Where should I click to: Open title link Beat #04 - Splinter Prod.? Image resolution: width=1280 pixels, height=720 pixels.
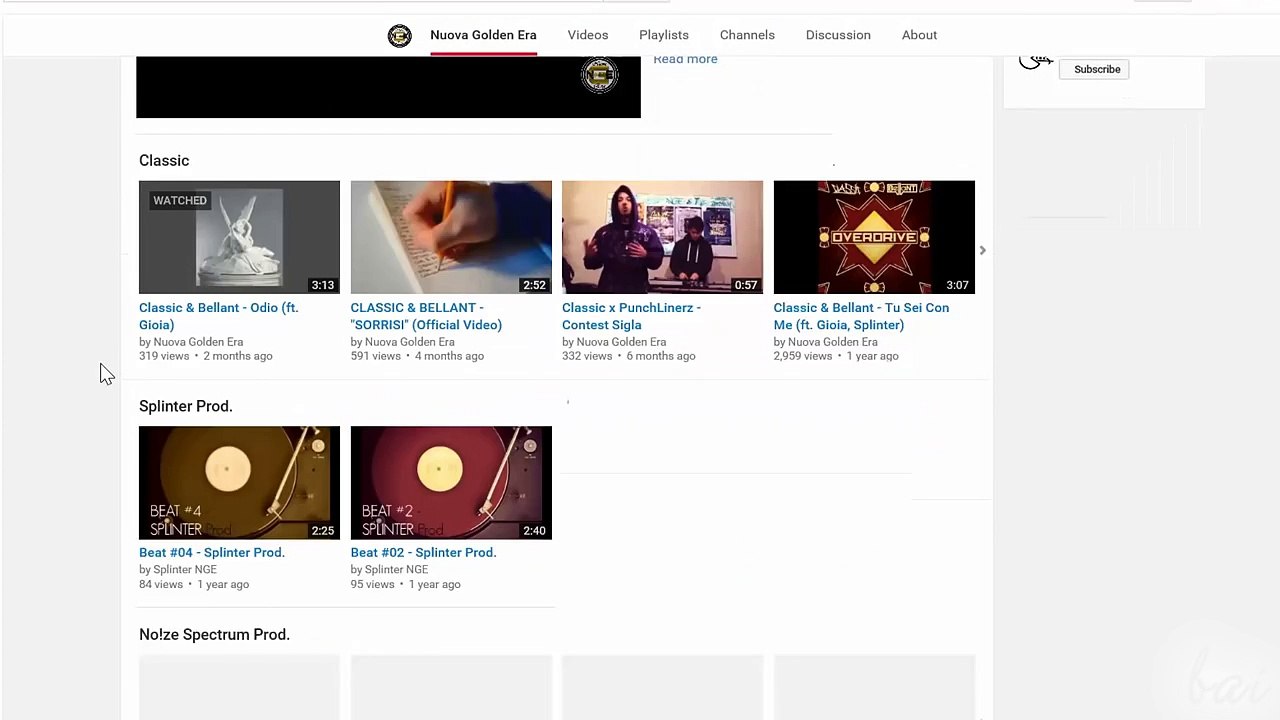coord(212,552)
